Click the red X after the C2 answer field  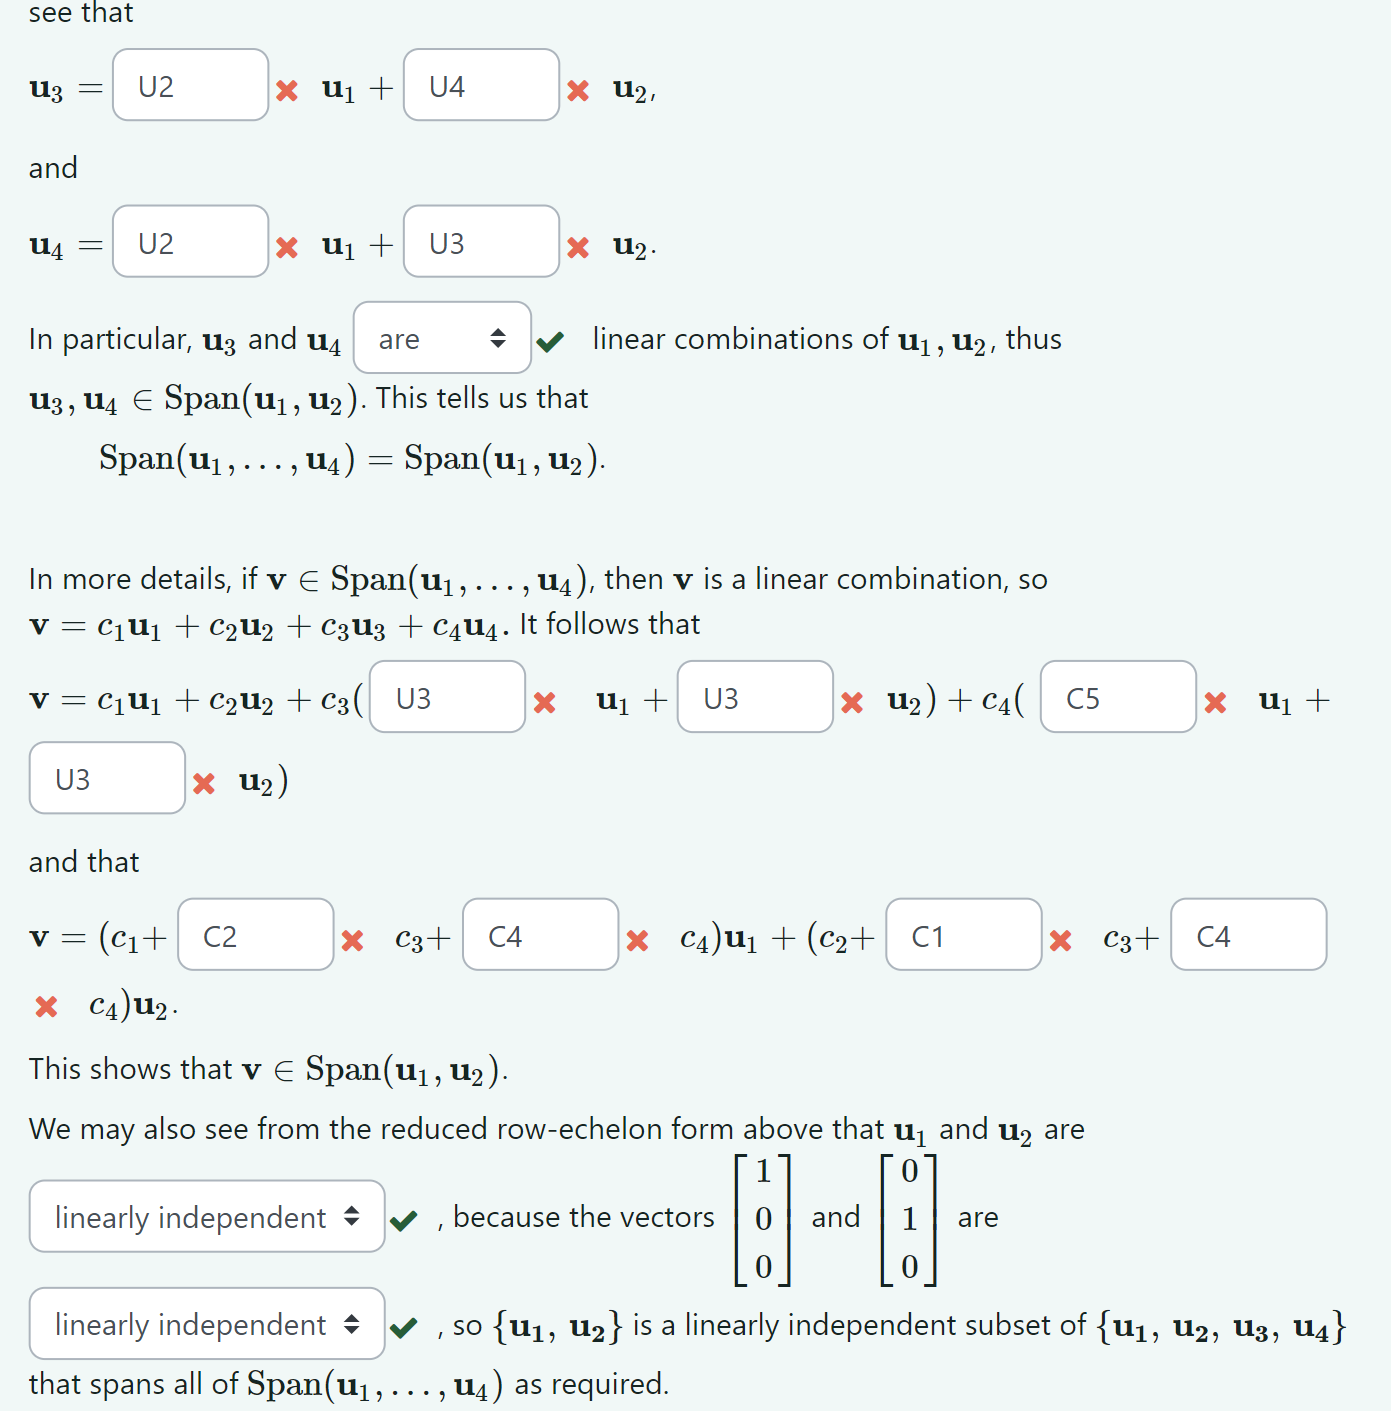351,940
